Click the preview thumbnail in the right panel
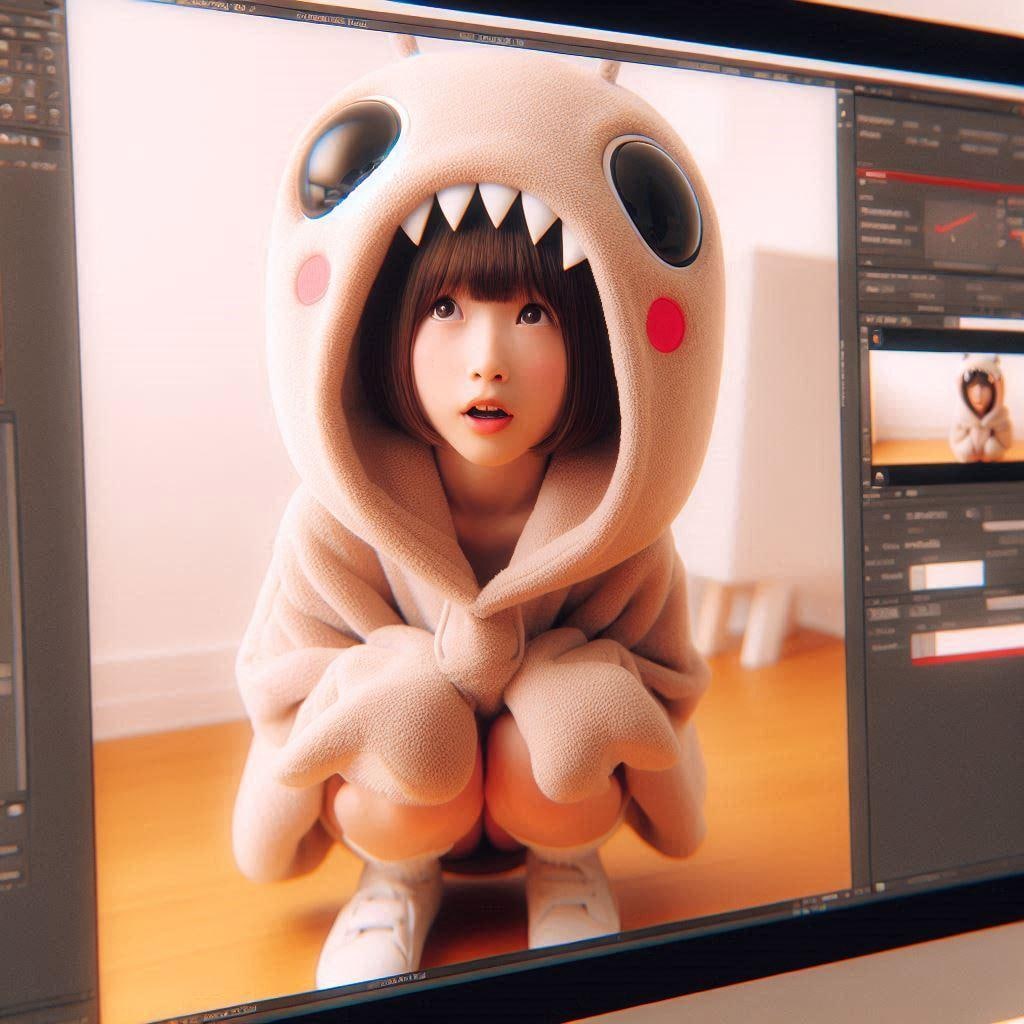This screenshot has width=1024, height=1024. point(947,406)
